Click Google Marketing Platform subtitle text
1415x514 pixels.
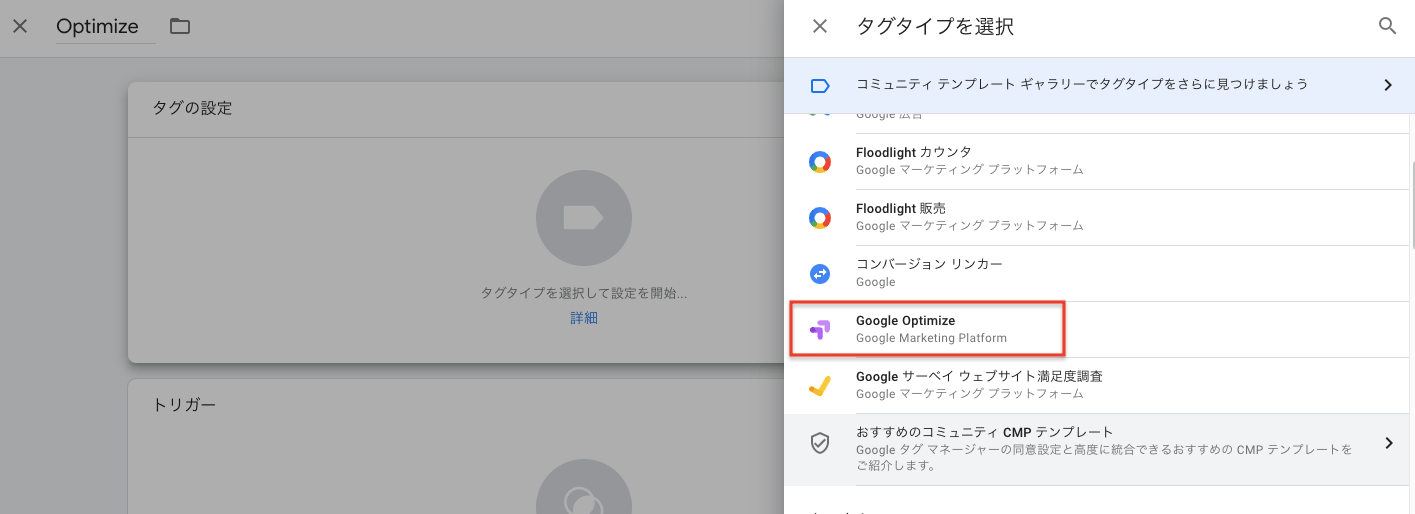tap(931, 338)
